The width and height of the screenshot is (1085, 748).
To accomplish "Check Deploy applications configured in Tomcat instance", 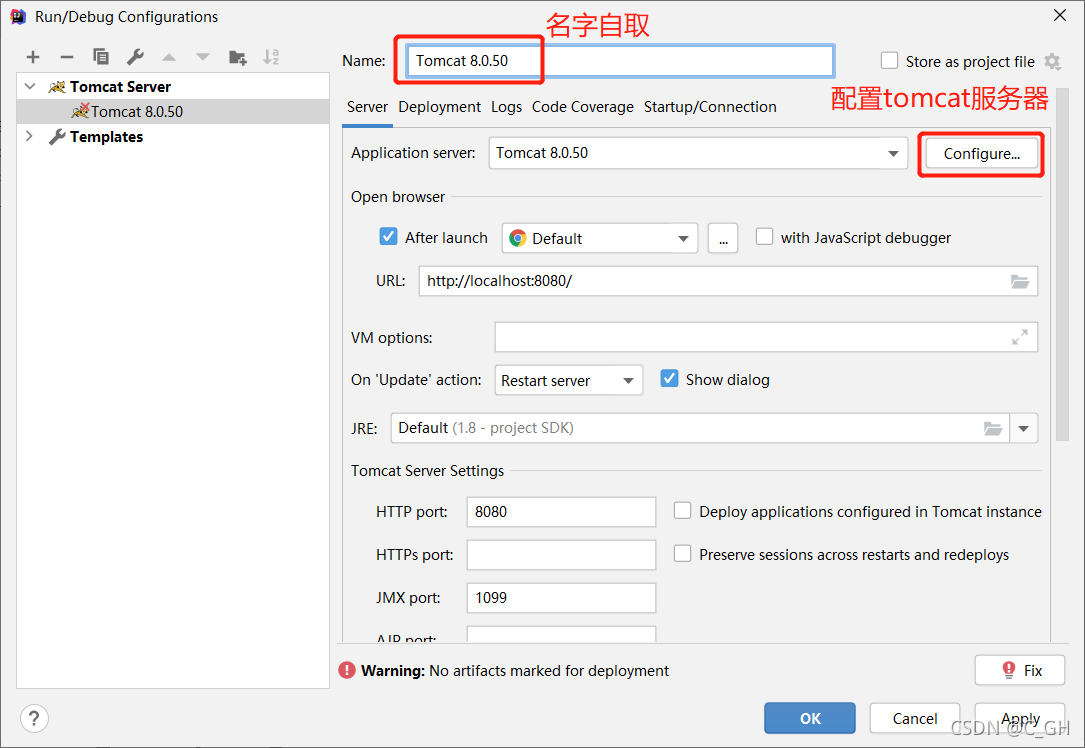I will click(x=682, y=511).
